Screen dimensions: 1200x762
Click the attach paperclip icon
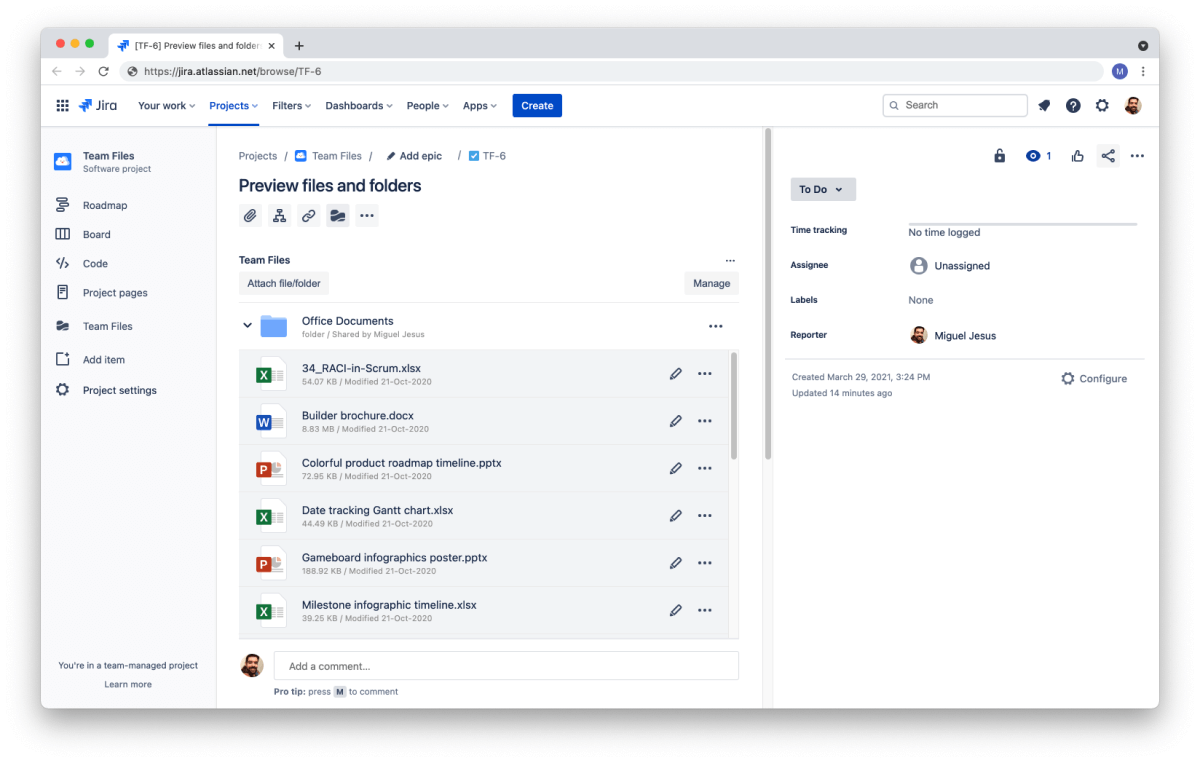tap(250, 215)
